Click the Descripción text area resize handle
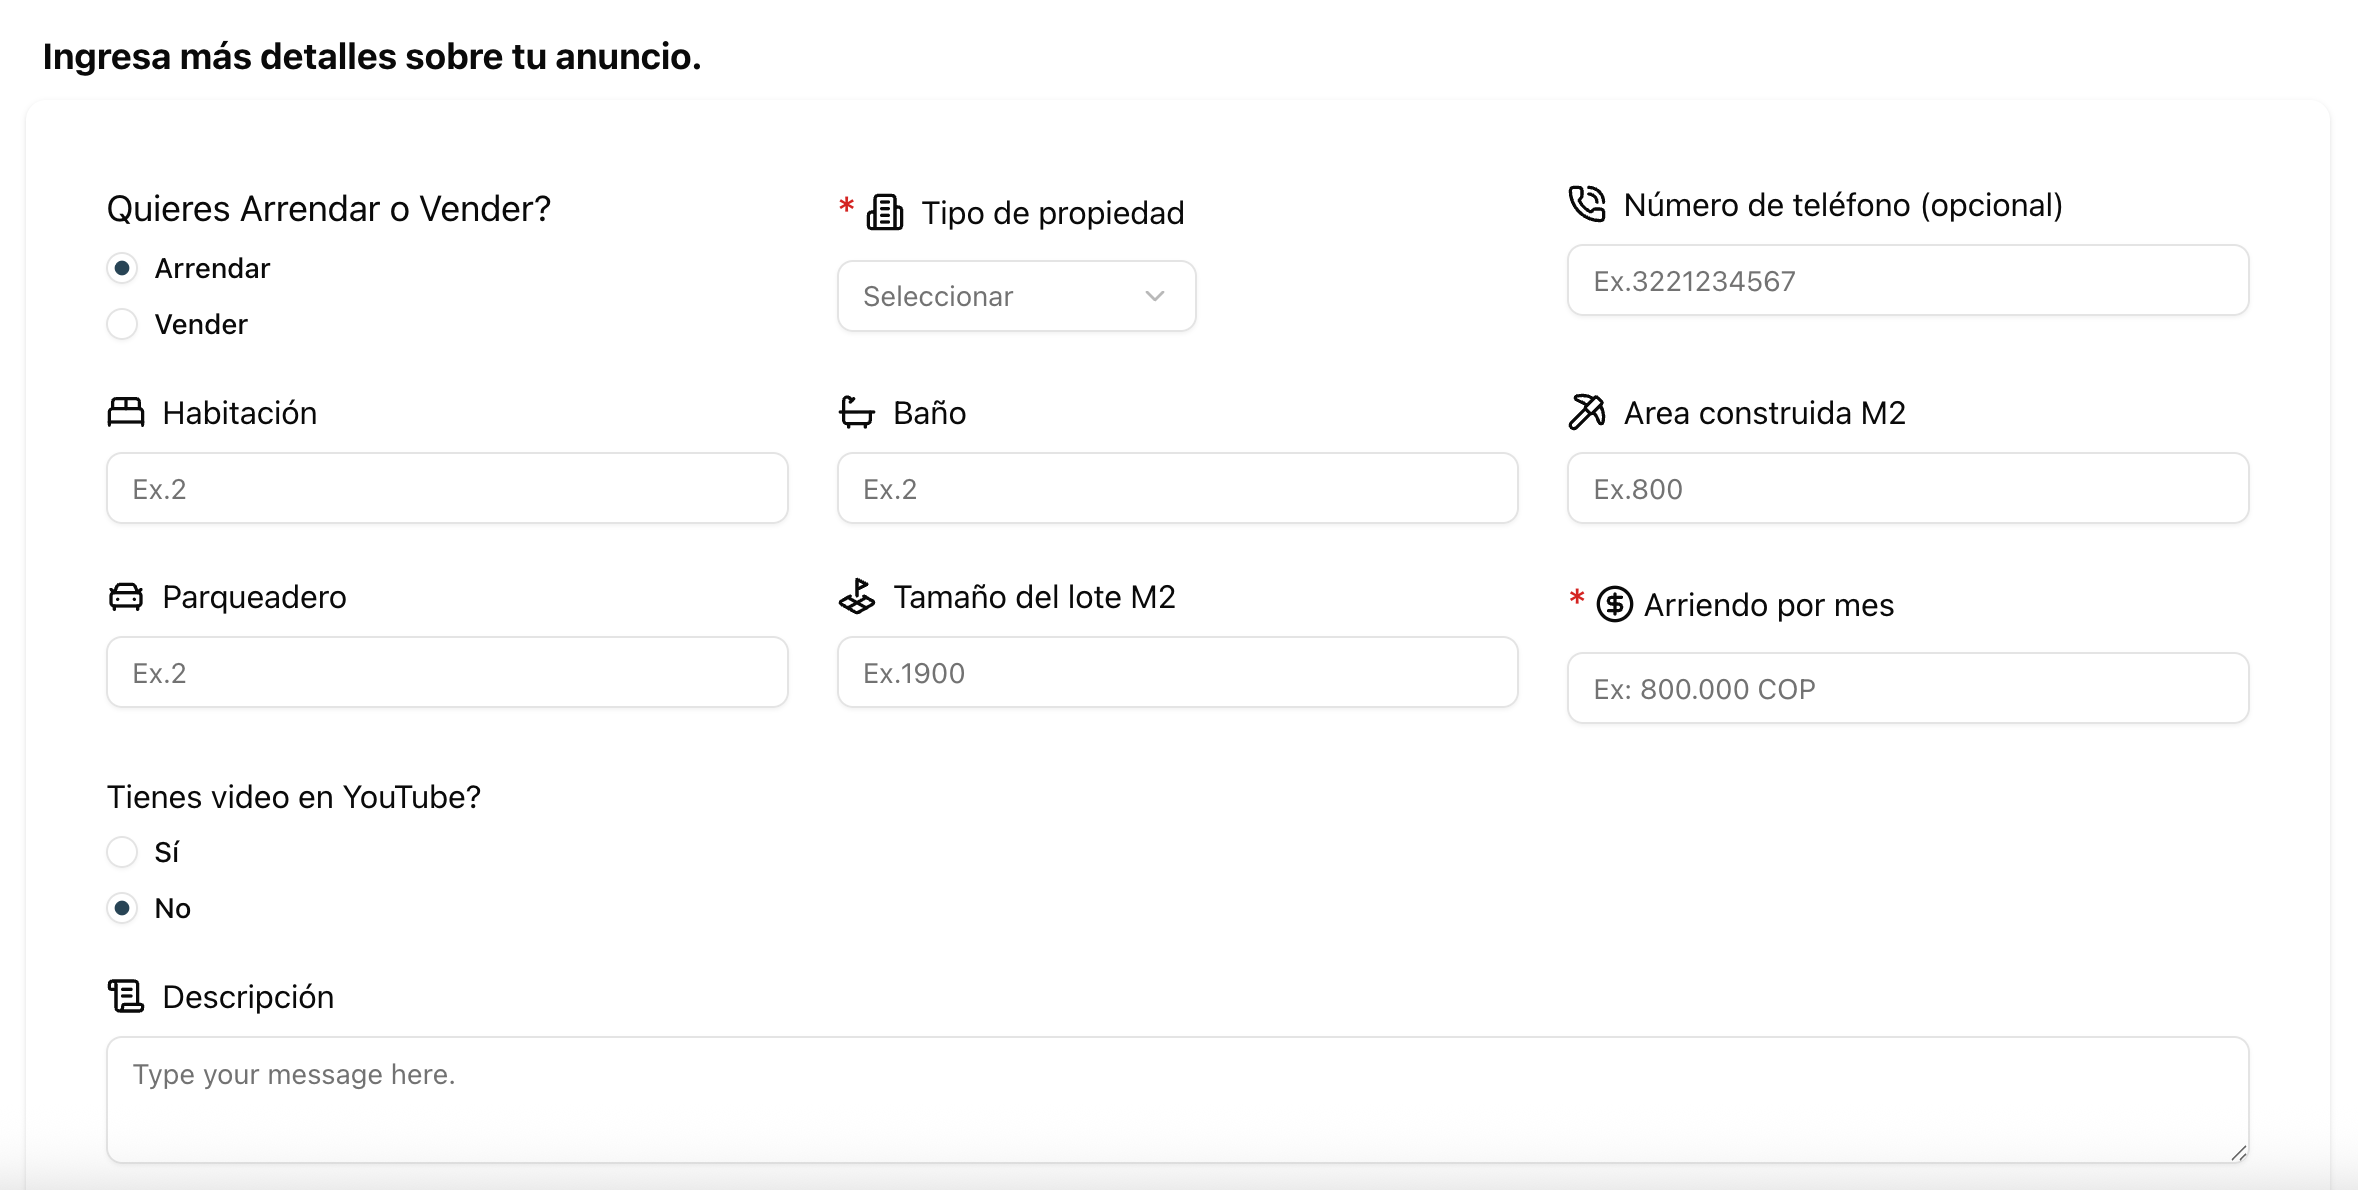Screen dimensions: 2358x1190 coord(2238,1152)
